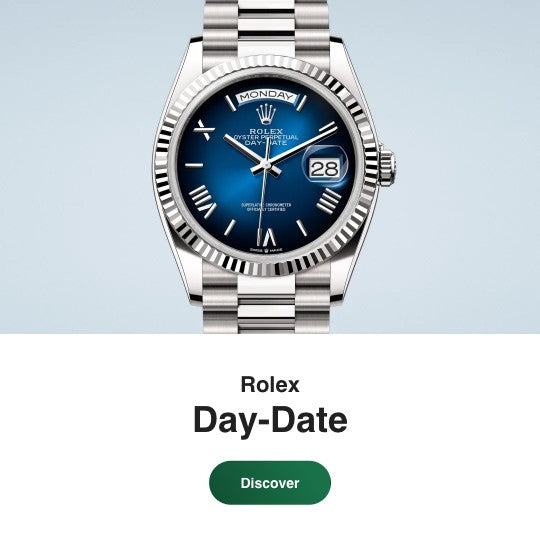Click the tip of the minute hand
The image size is (540, 540).
point(335,129)
